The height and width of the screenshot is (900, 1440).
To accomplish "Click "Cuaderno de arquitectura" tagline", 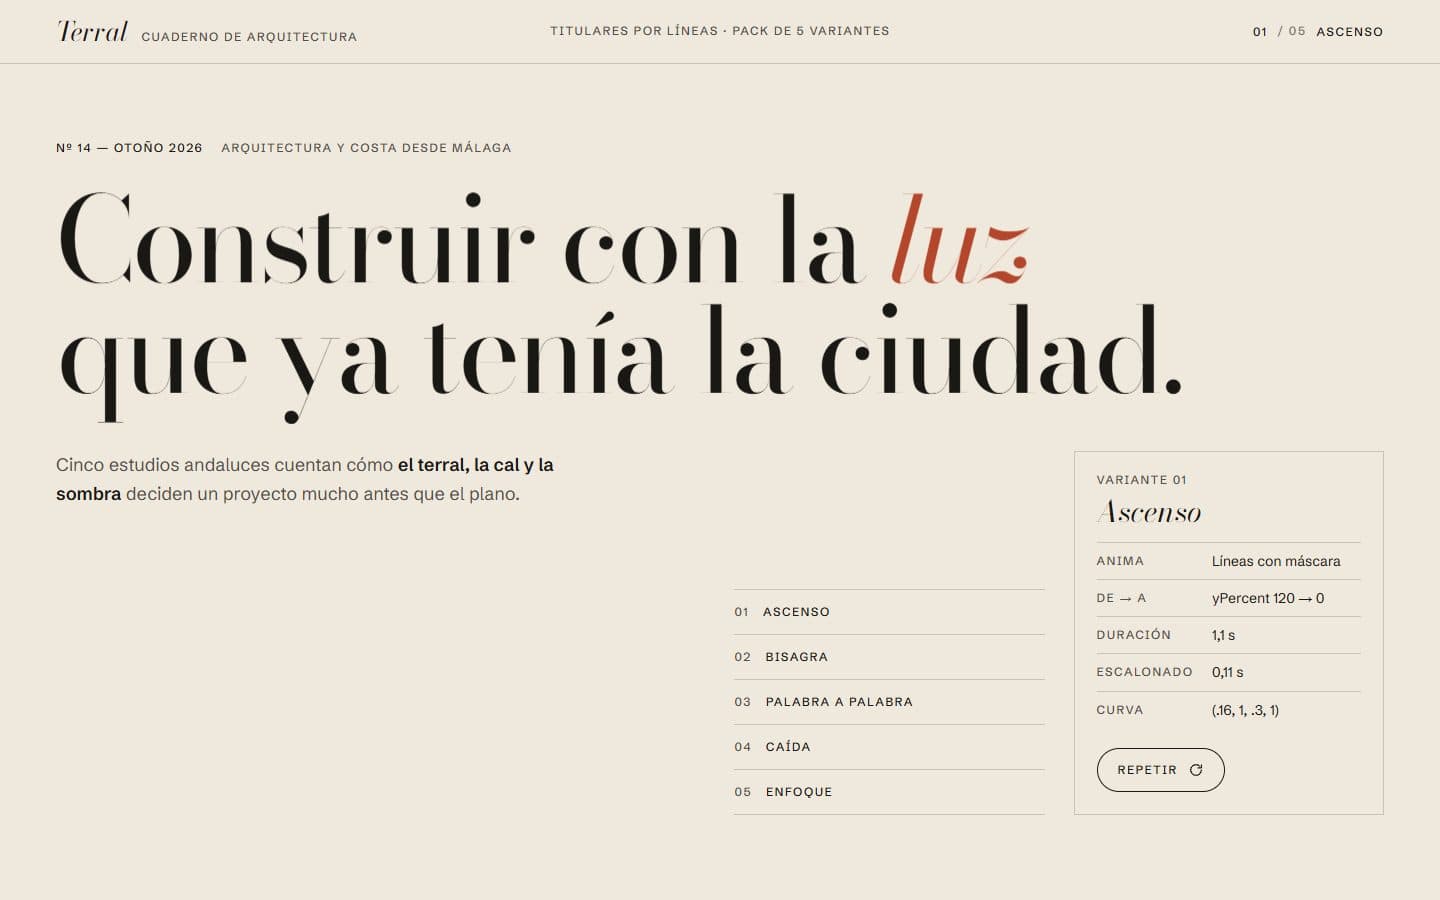I will [249, 37].
